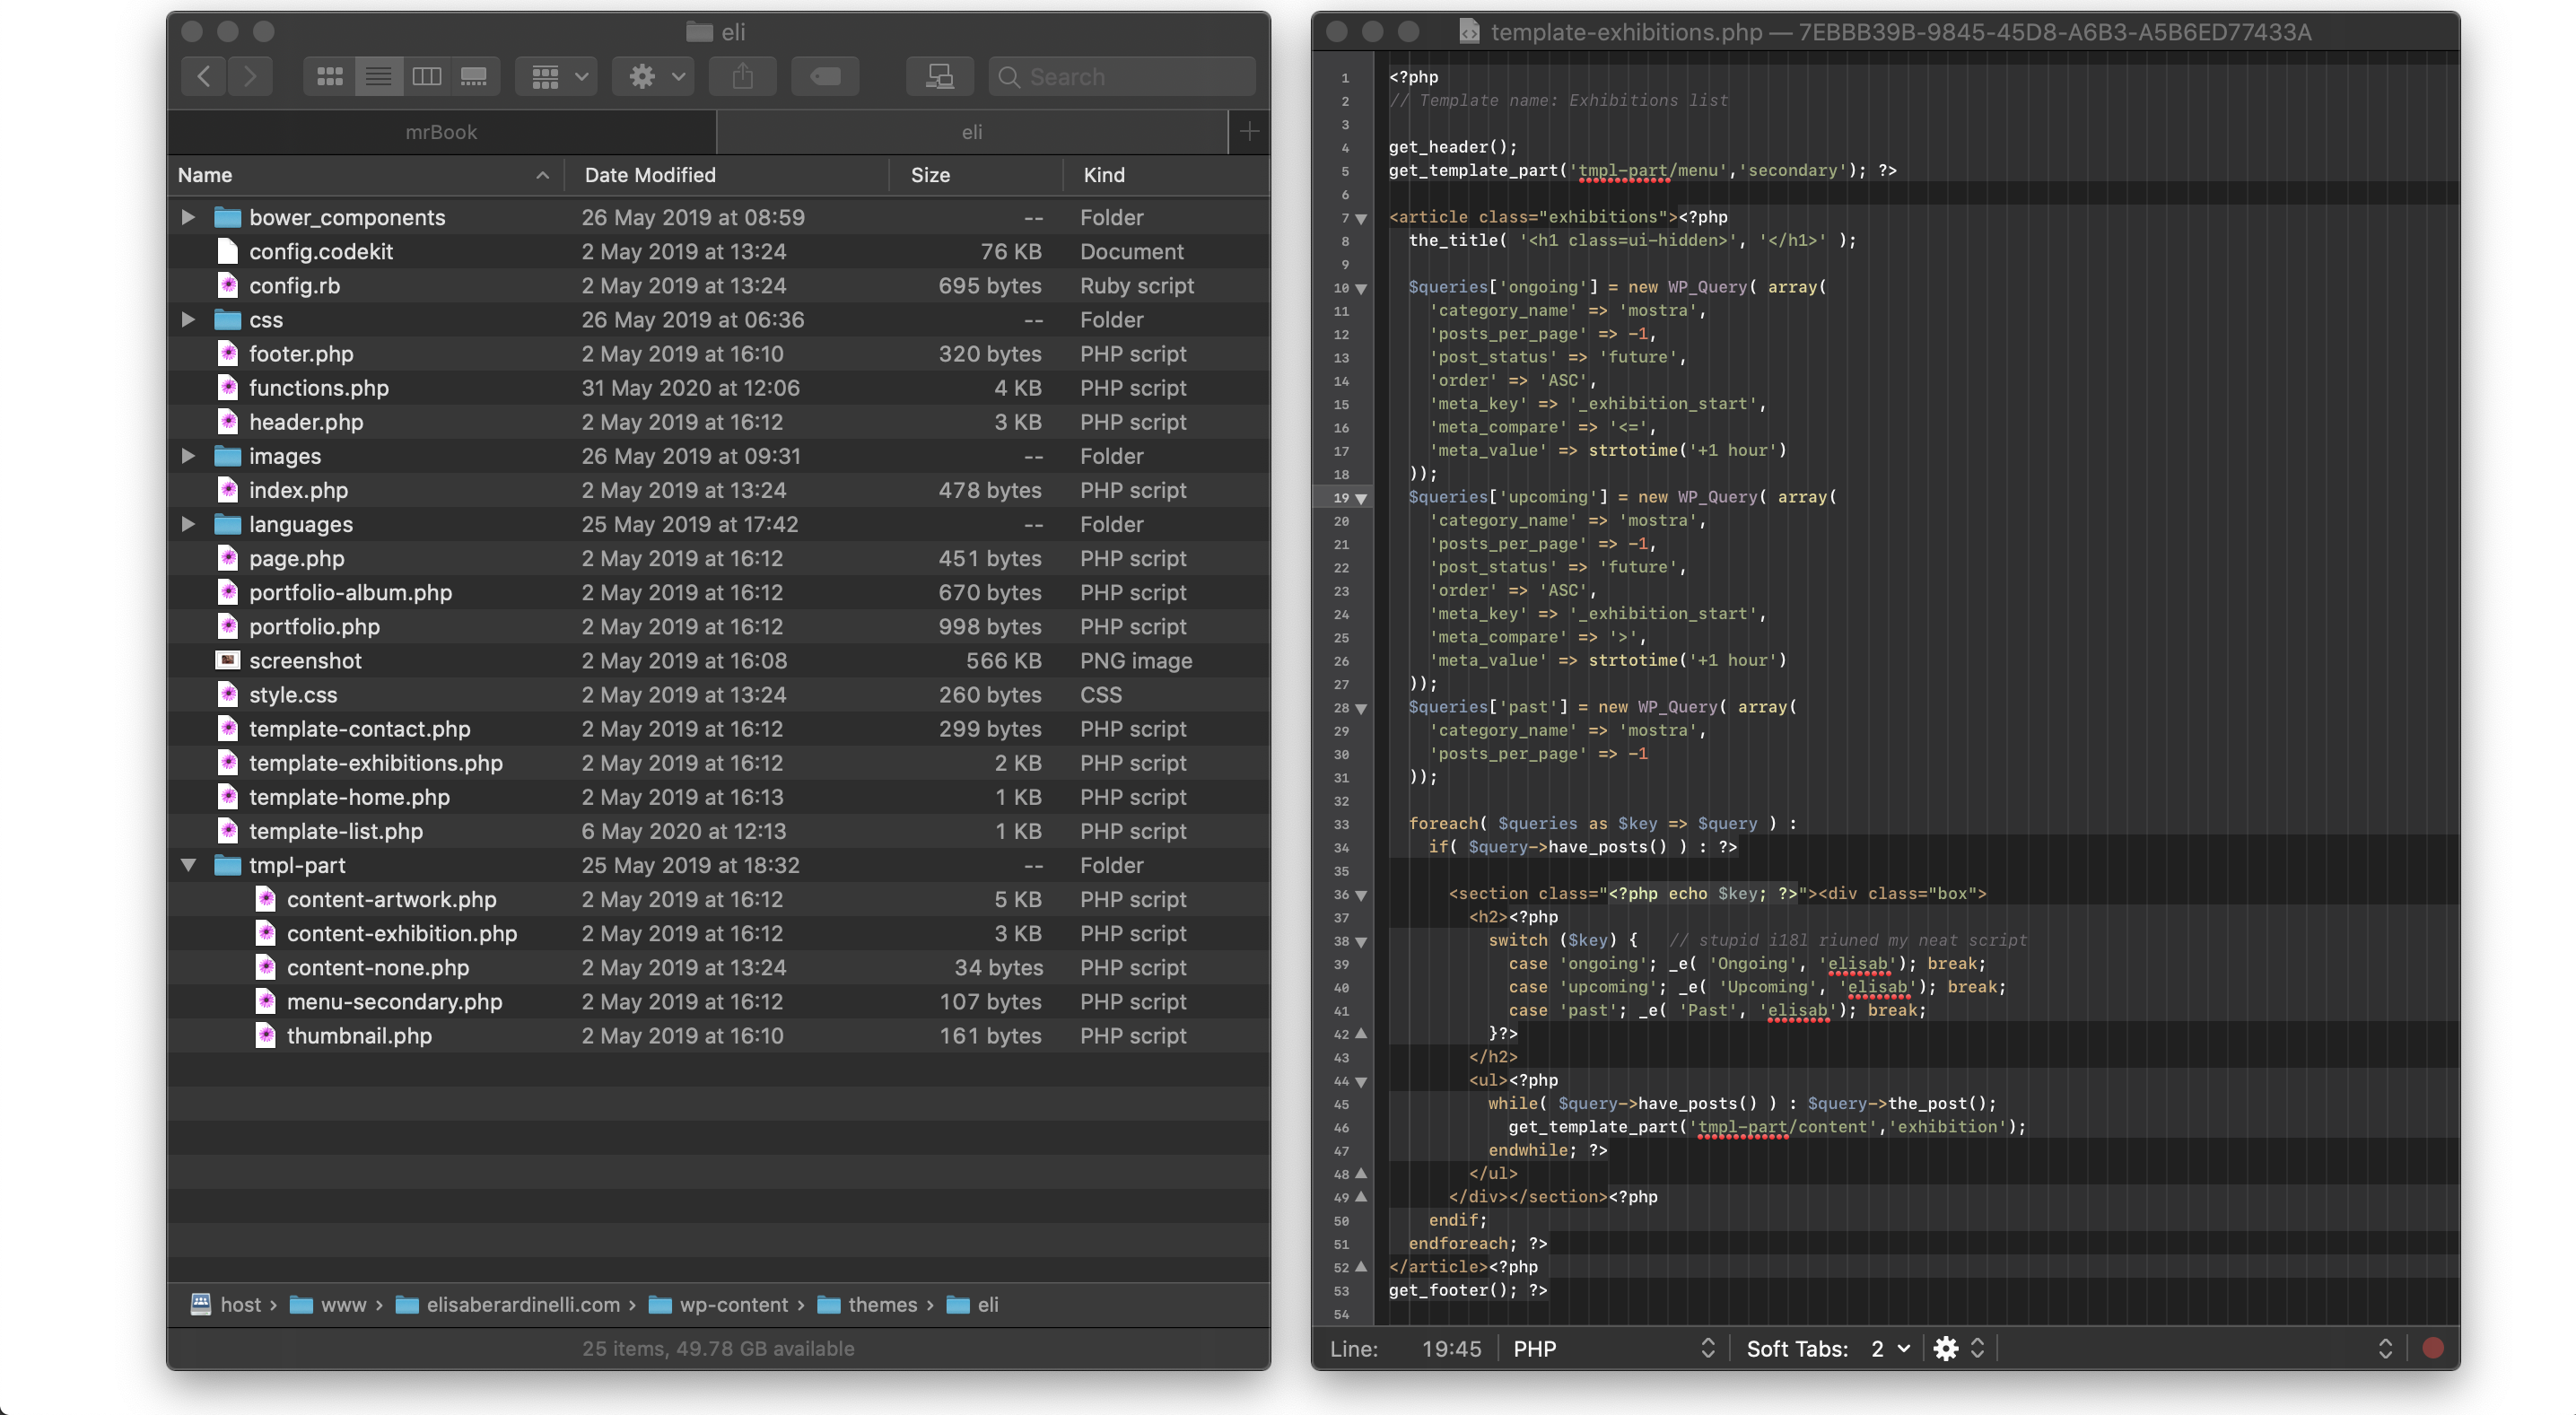Viewport: 2576px width, 1415px height.
Task: Select the template-list.php file
Action: pos(718,831)
